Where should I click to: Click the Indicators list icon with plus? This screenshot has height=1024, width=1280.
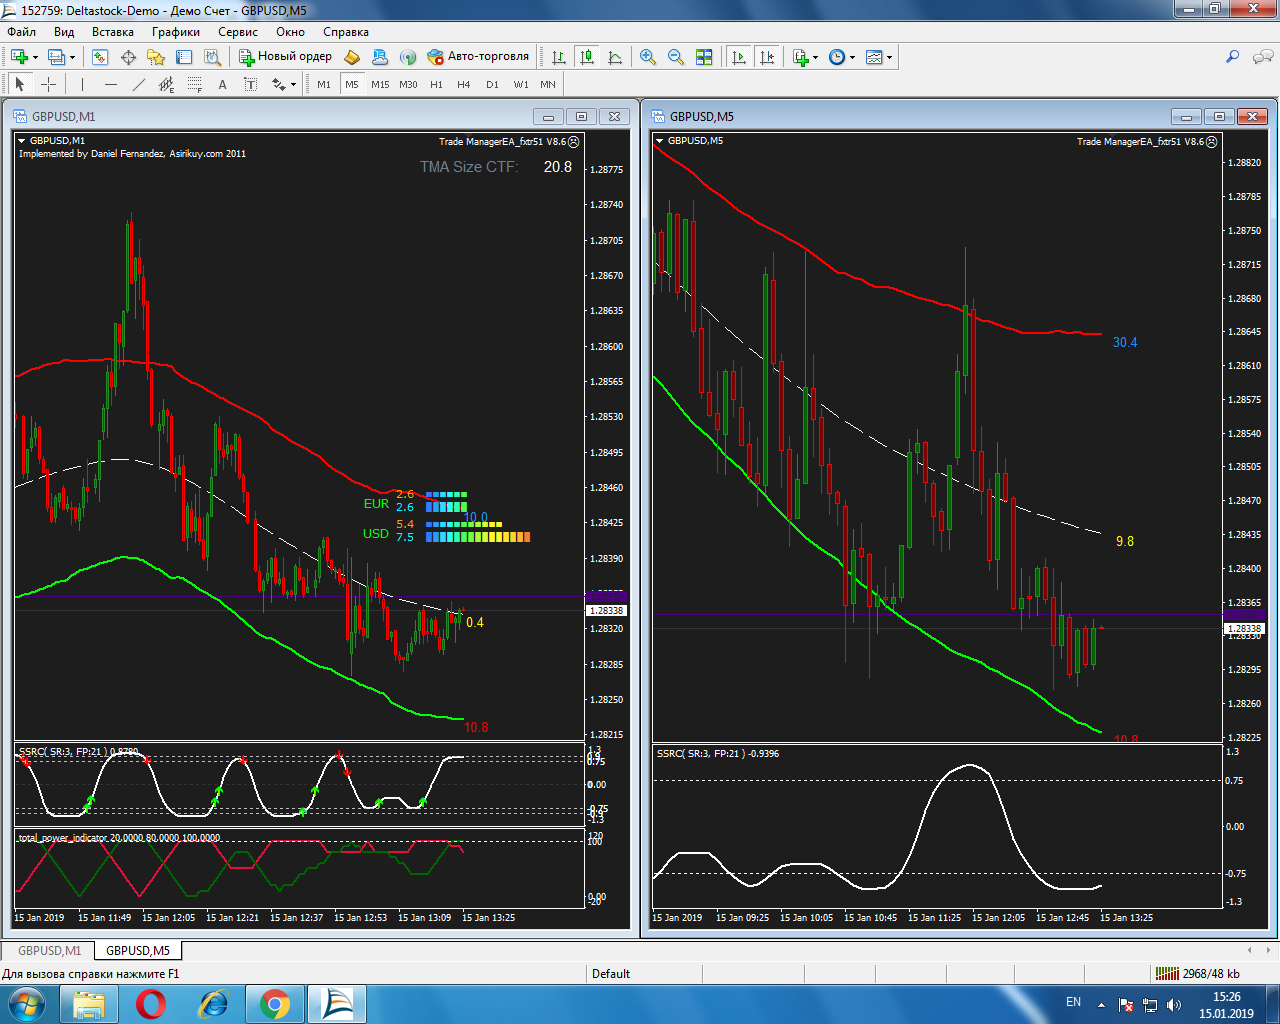coord(801,57)
